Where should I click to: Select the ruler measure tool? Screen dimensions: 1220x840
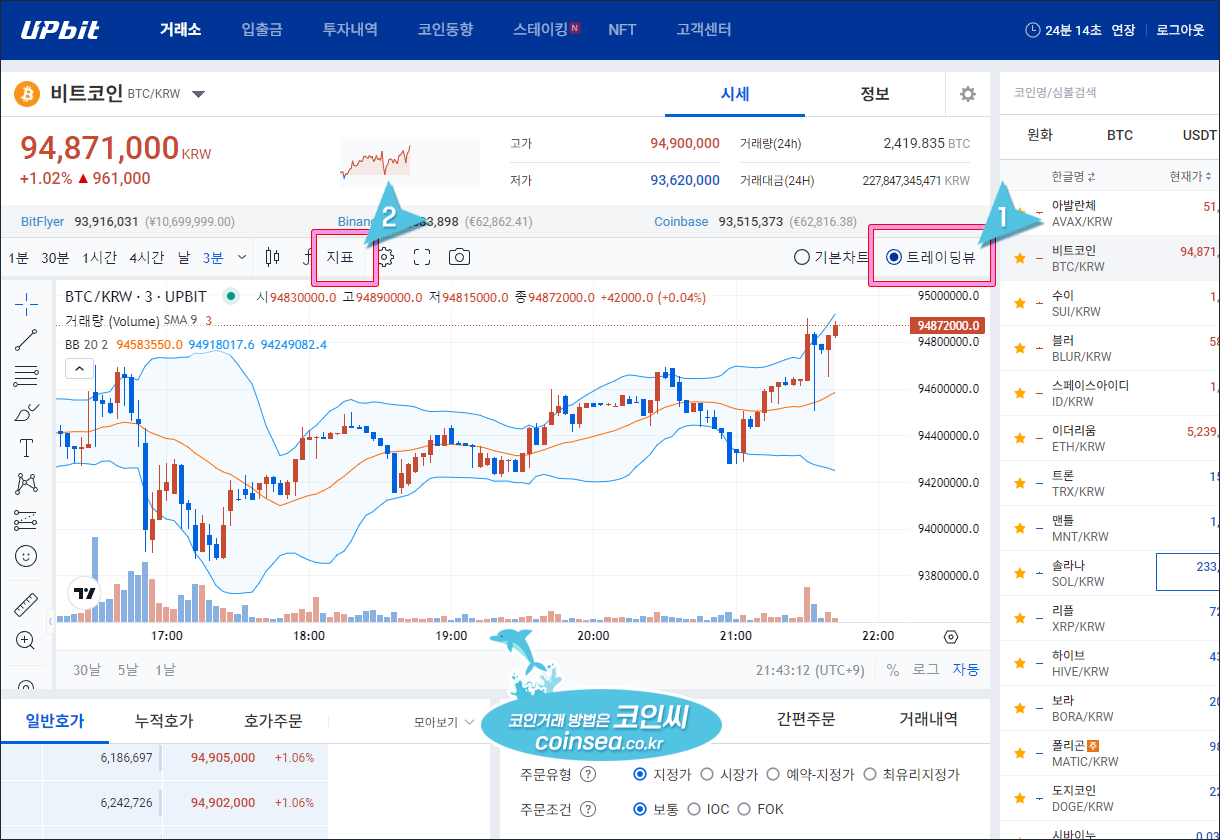26,604
